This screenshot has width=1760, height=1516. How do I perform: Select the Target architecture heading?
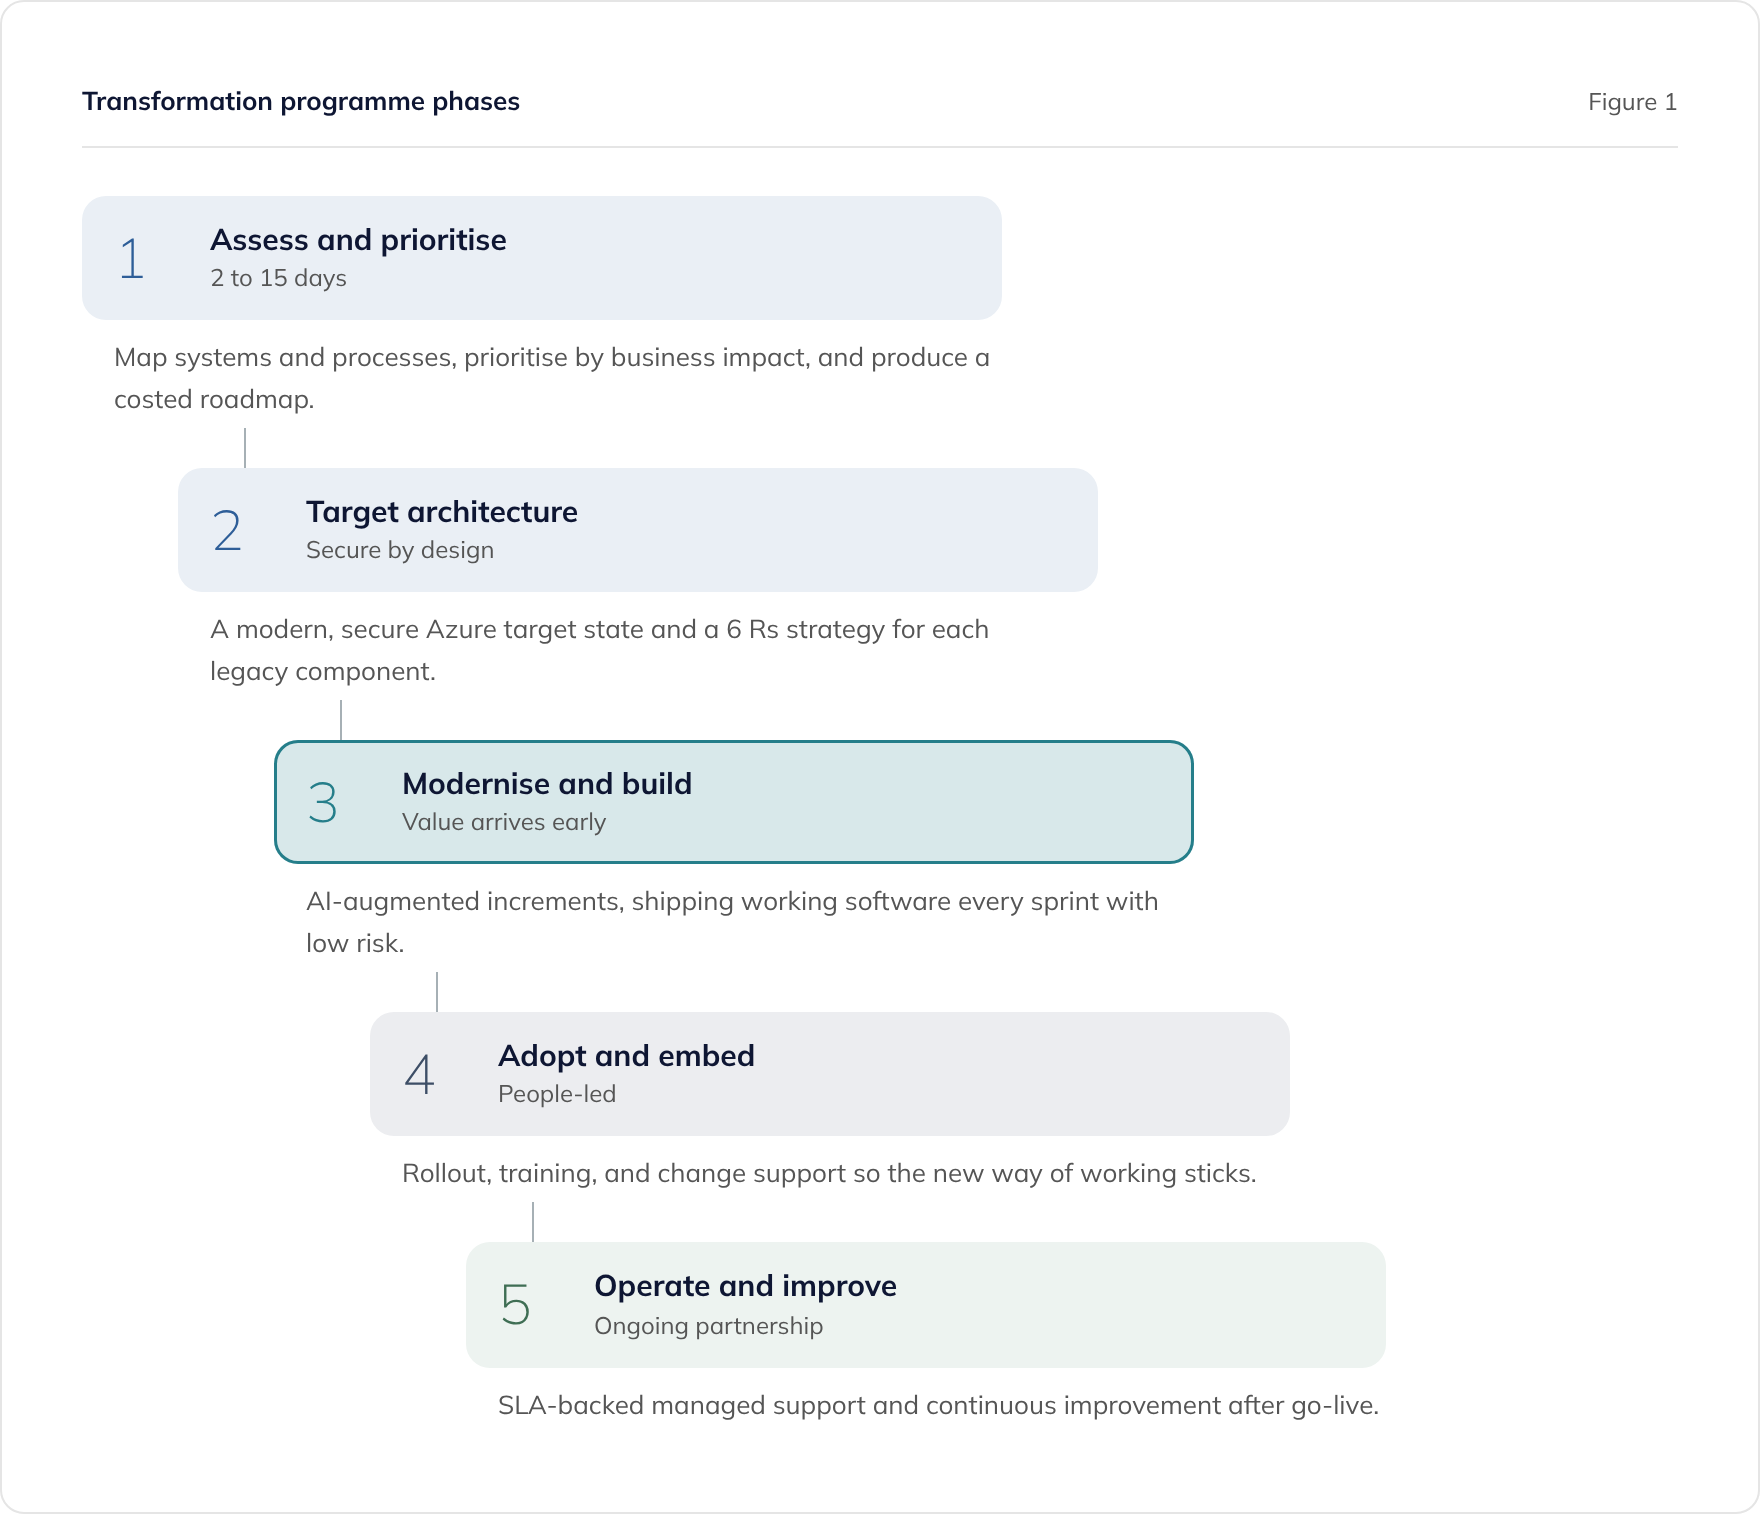tap(442, 512)
